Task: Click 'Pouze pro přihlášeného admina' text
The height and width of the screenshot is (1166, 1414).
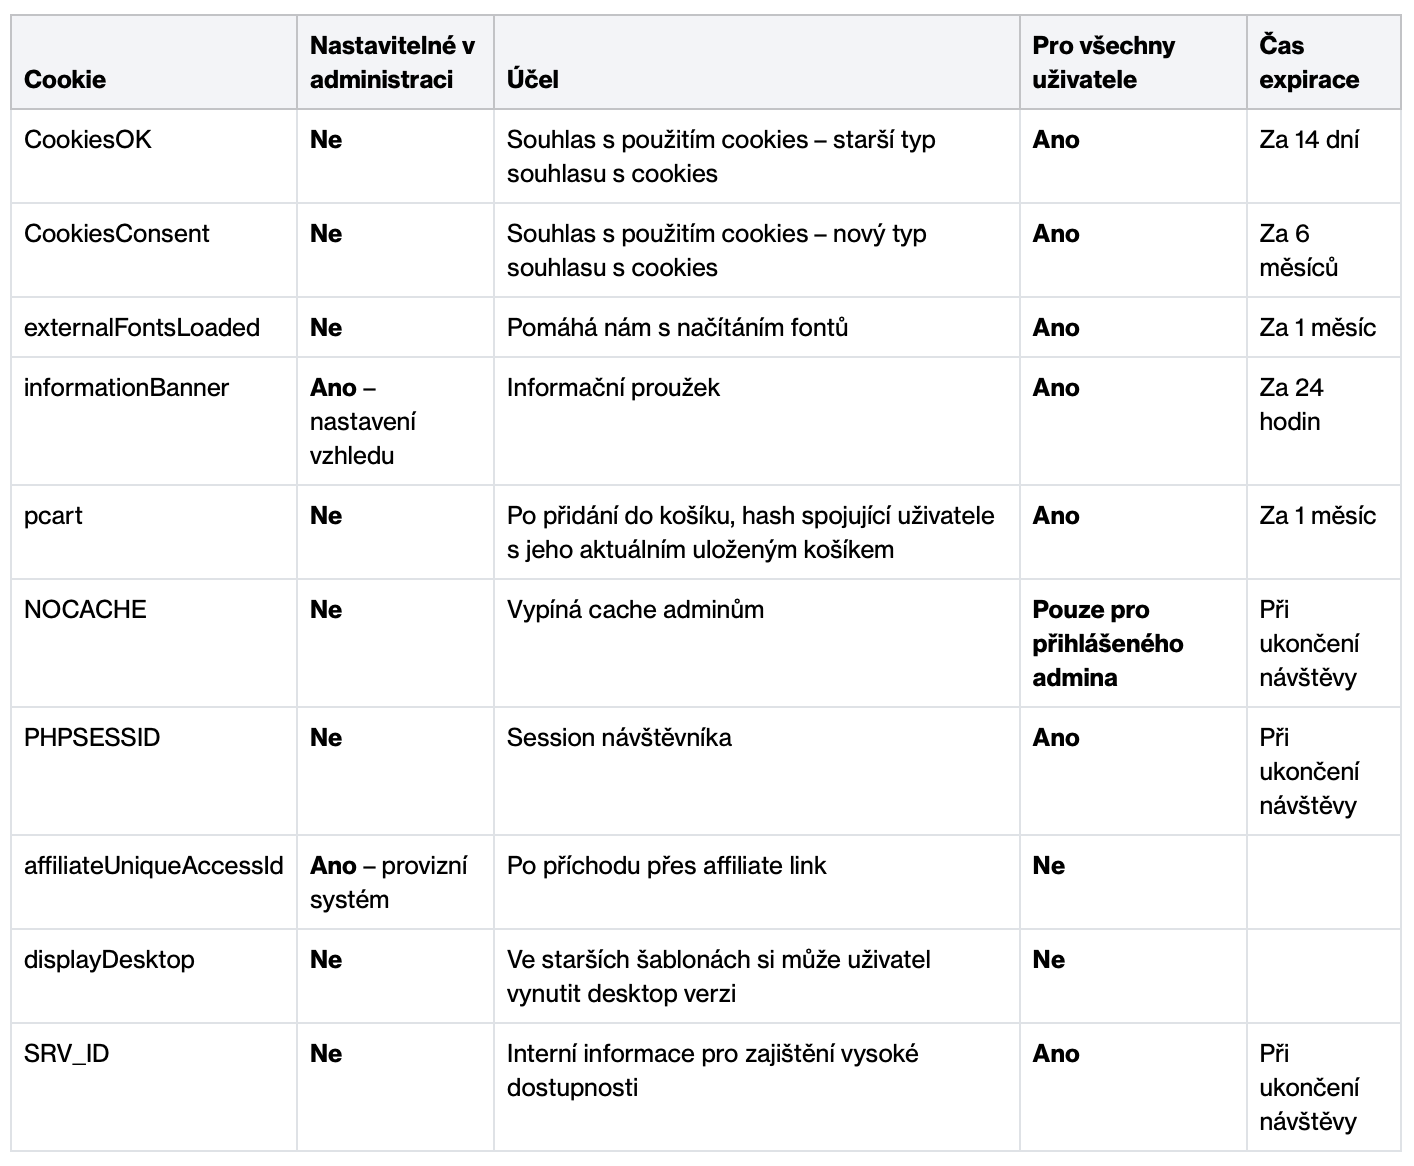Action: tap(1107, 643)
